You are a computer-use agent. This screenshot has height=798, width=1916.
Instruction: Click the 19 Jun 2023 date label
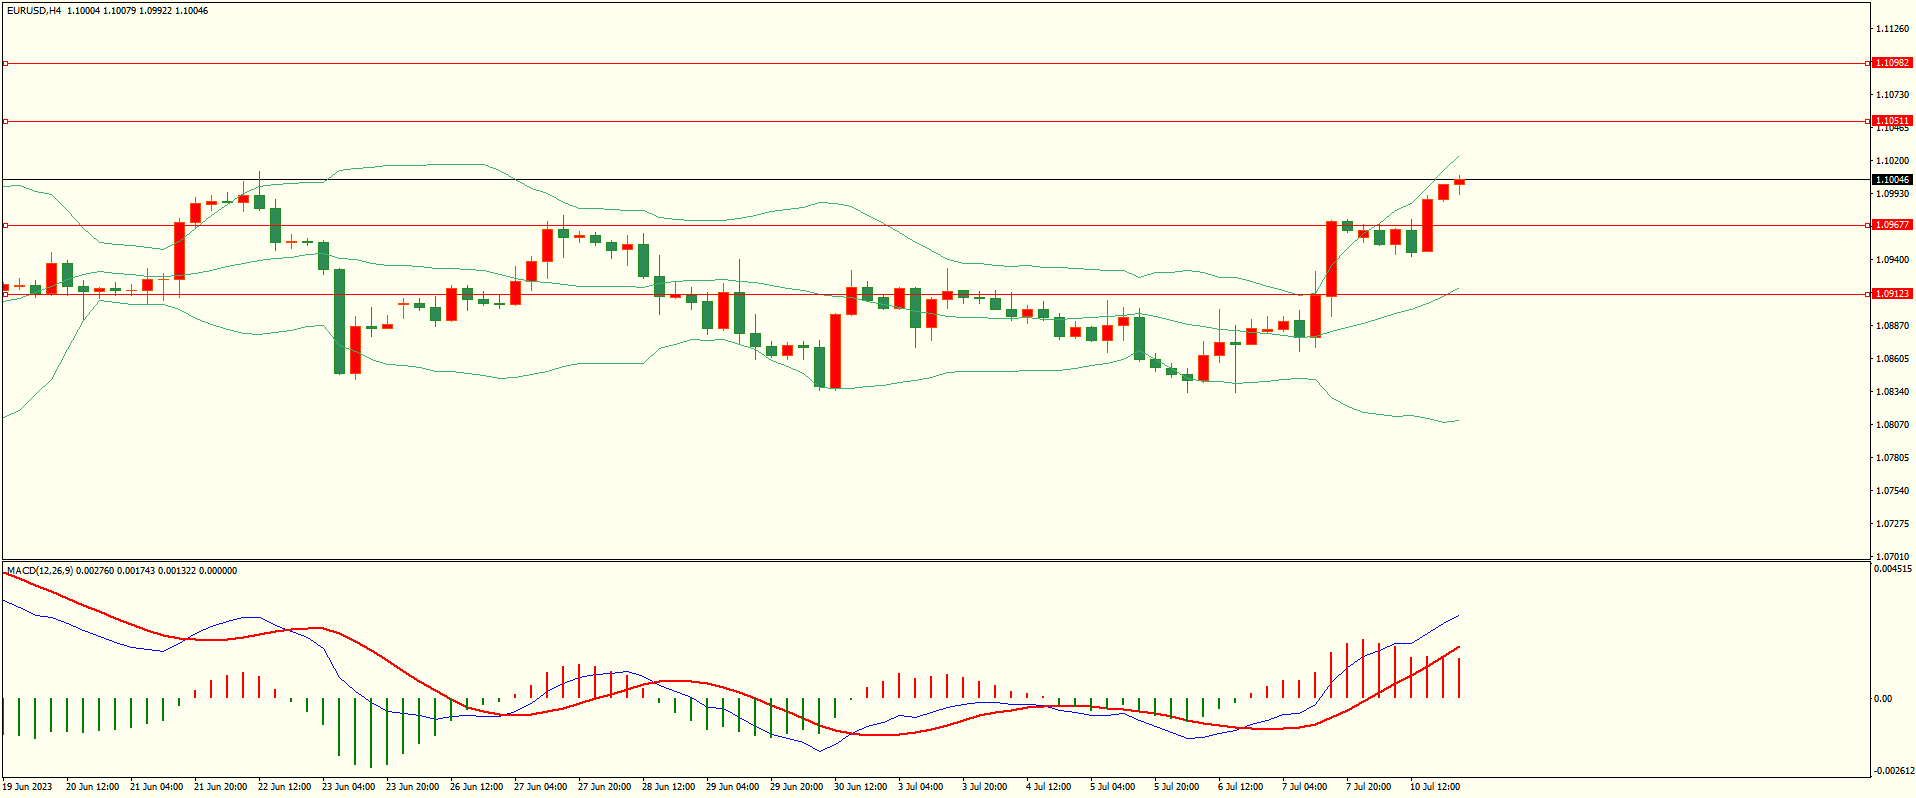(x=27, y=787)
